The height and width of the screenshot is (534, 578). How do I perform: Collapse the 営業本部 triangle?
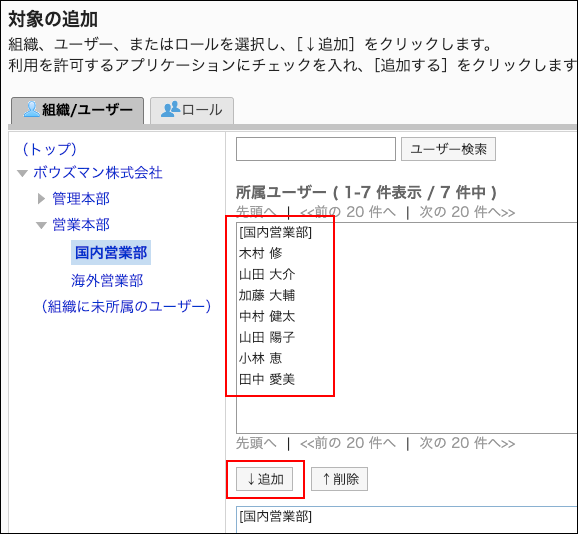[x=41, y=225]
